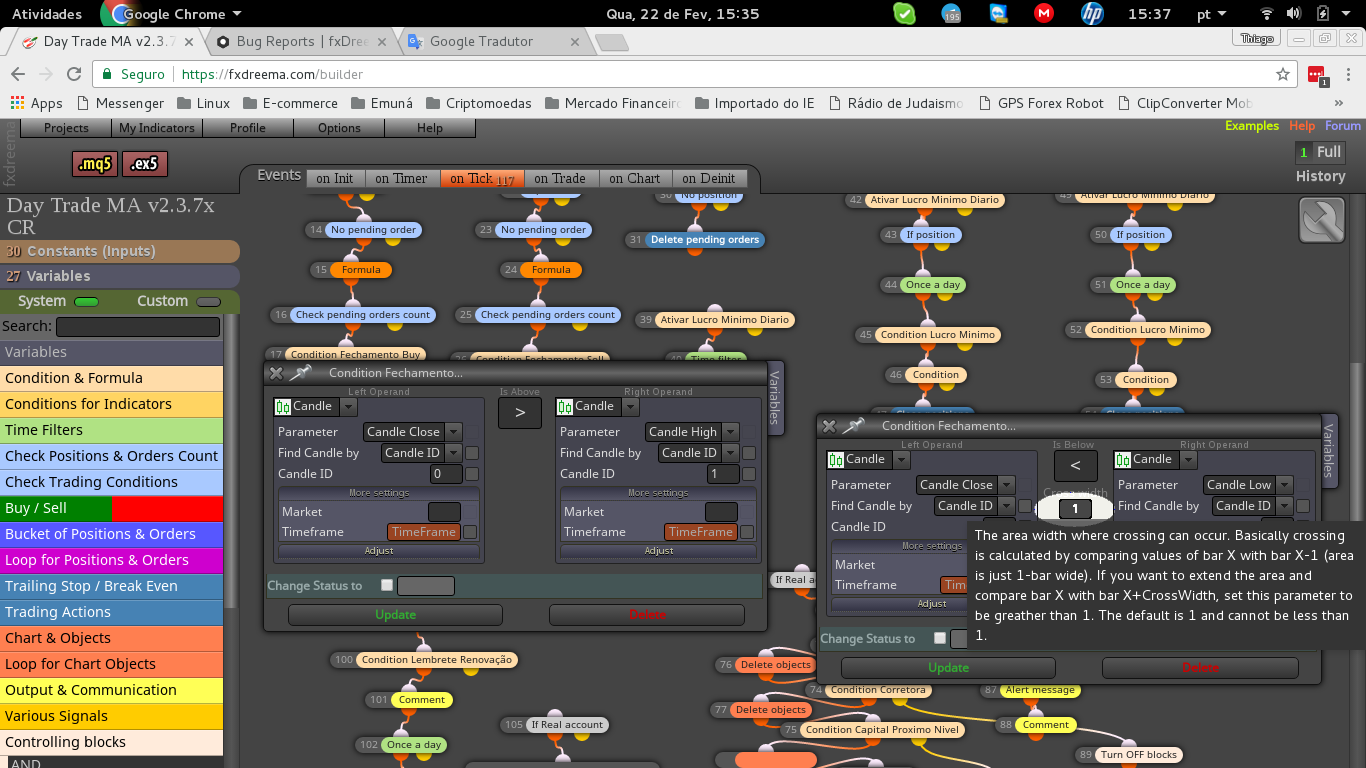Switch to the on Timer events tab

click(401, 178)
